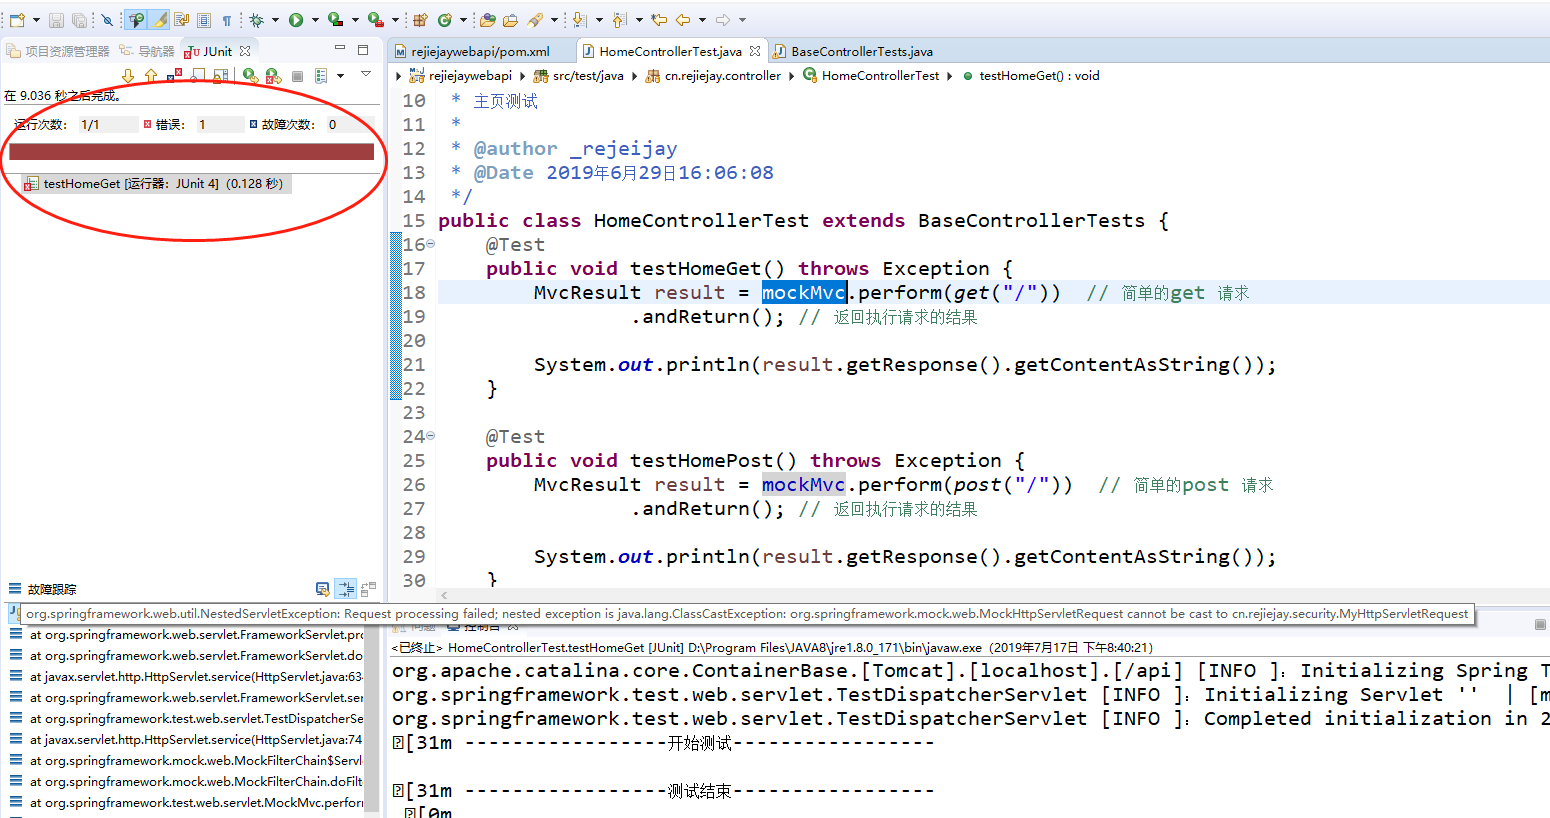Click the 错误 count field
Viewport: 1550px width, 818px height.
pos(220,125)
